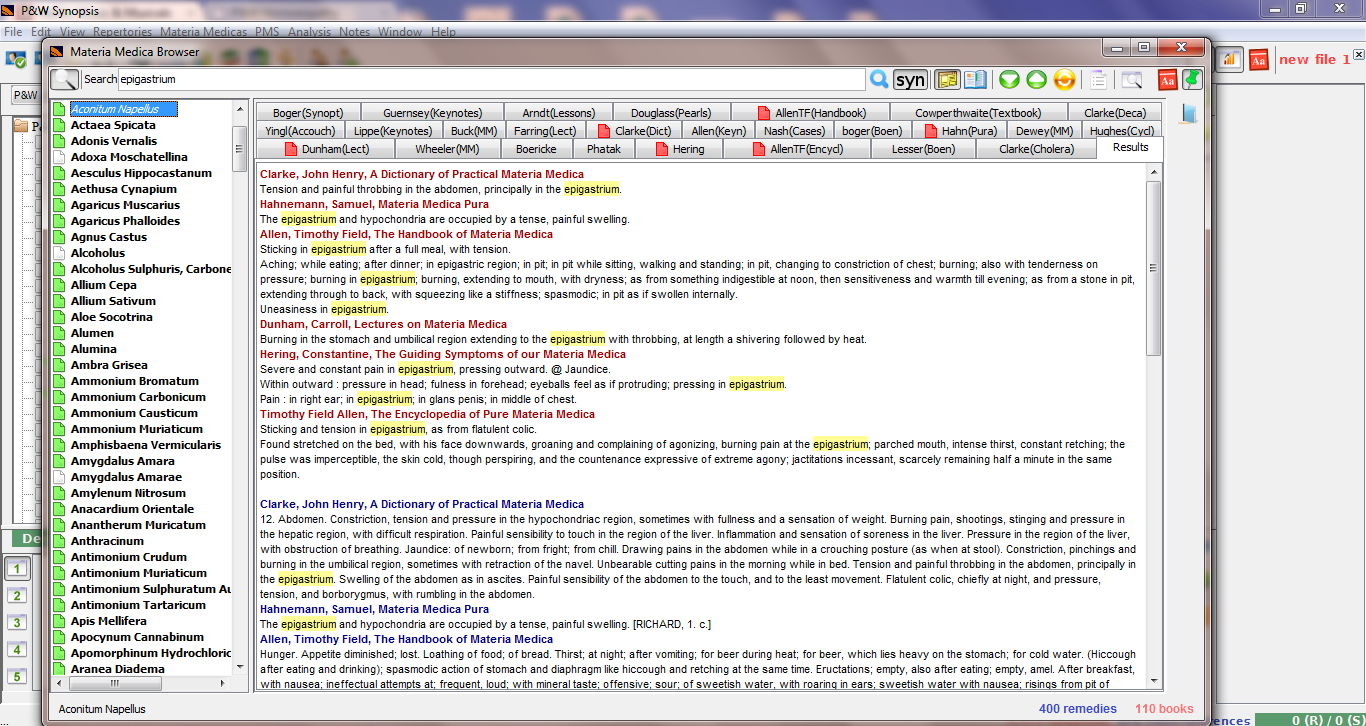Click the document list icon in toolbar
This screenshot has height=726, width=1366.
tap(1099, 80)
